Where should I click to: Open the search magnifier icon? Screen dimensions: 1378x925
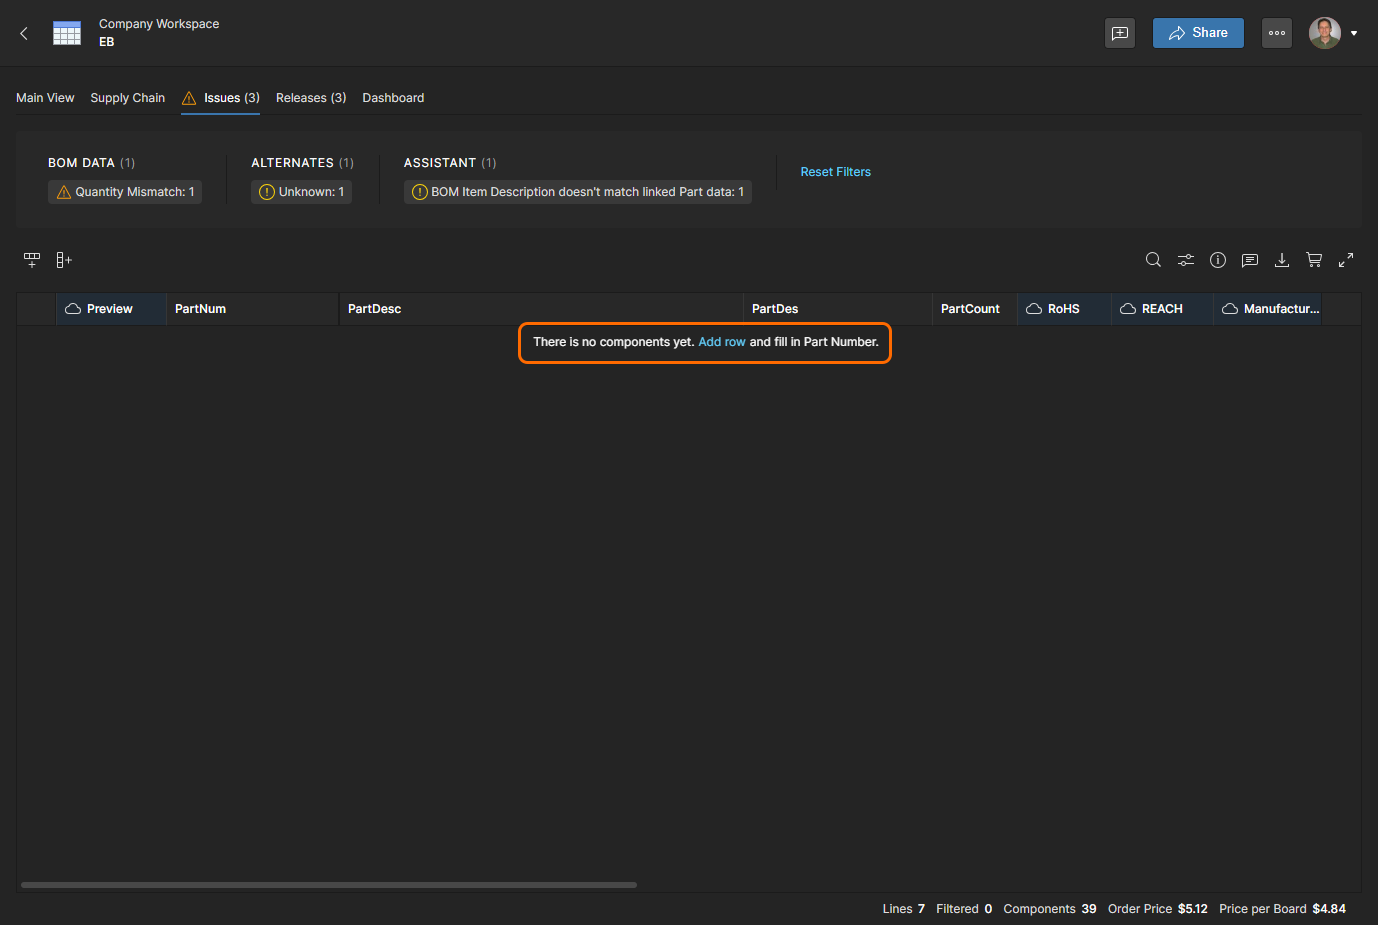1153,260
